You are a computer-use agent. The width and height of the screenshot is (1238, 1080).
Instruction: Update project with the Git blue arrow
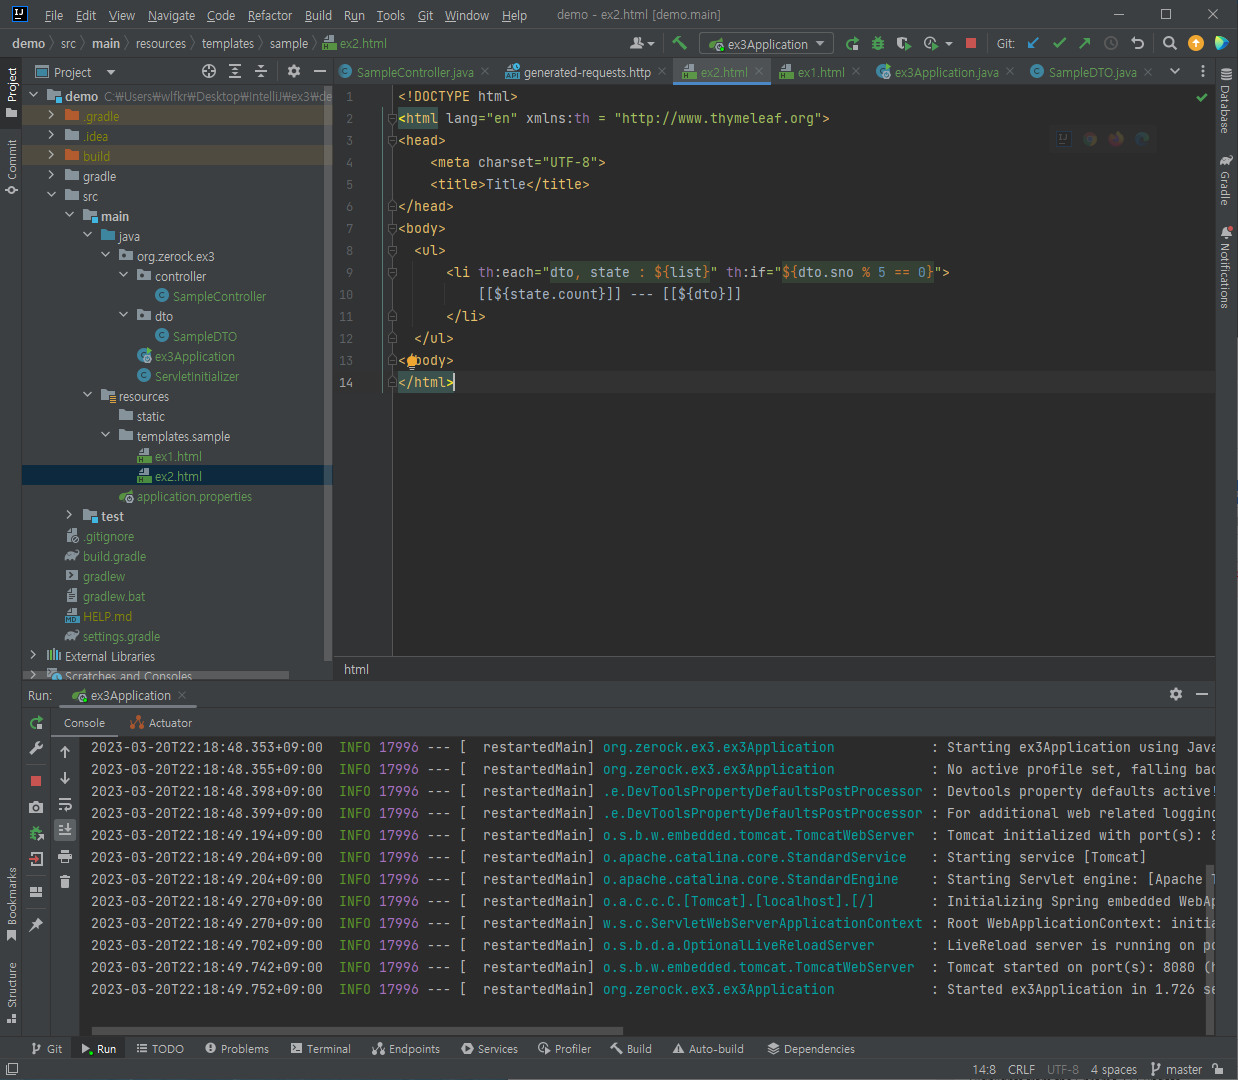pyautogui.click(x=1034, y=43)
